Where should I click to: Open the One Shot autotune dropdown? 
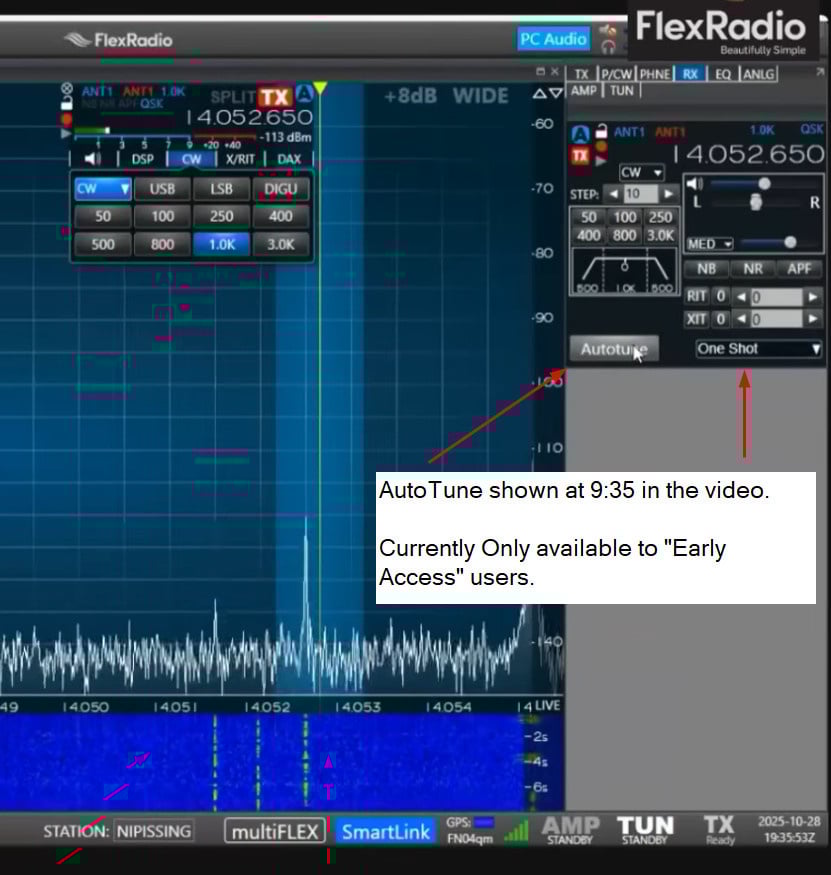click(x=758, y=349)
